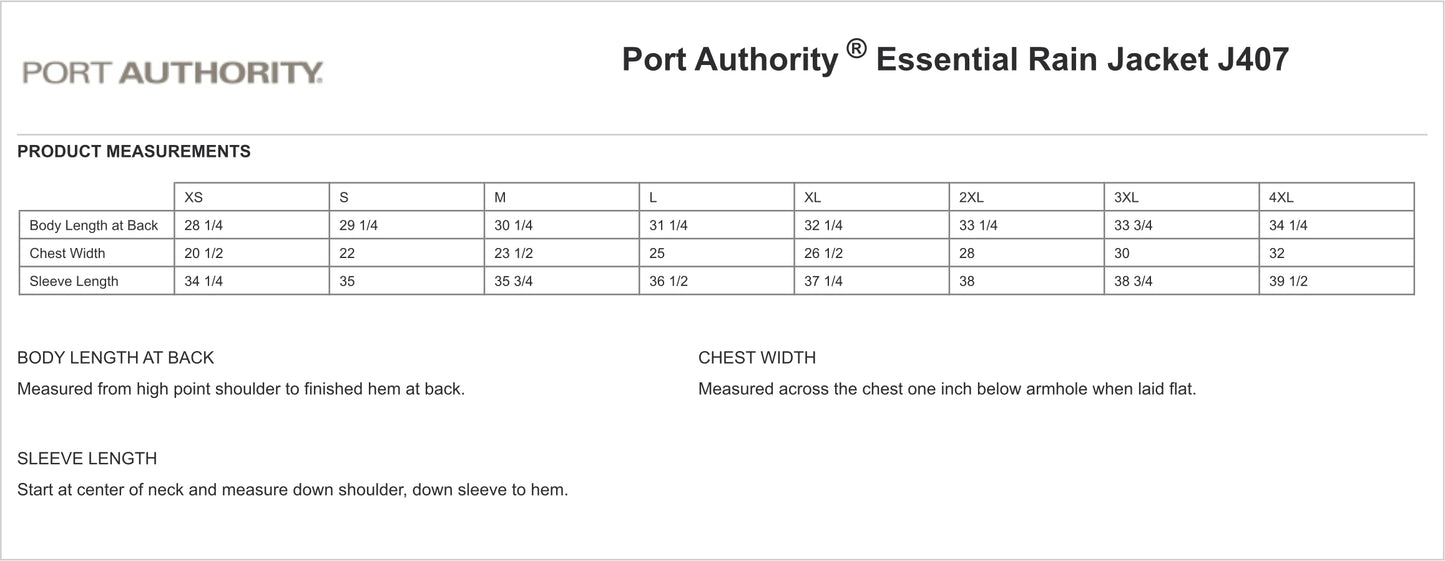The height and width of the screenshot is (561, 1445).
Task: Click the 3XL body length cell 33 3/4
Action: (x=1133, y=226)
